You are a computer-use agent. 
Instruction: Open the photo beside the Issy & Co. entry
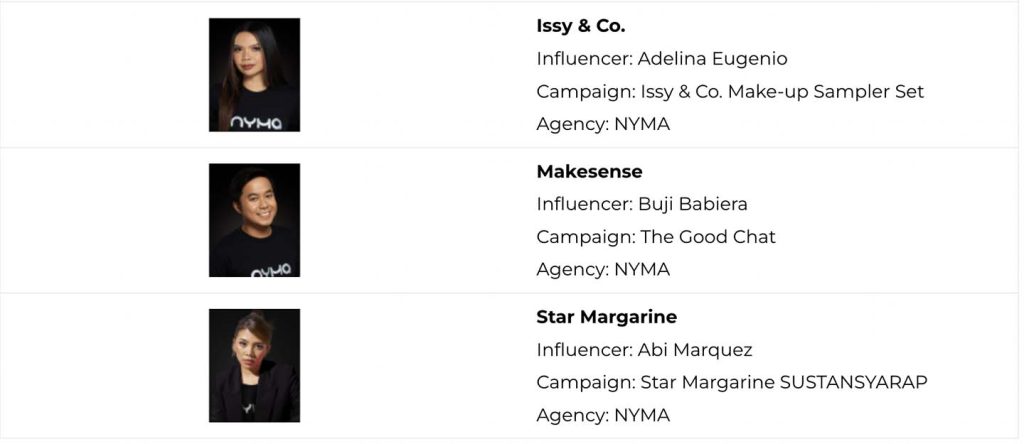(x=254, y=75)
